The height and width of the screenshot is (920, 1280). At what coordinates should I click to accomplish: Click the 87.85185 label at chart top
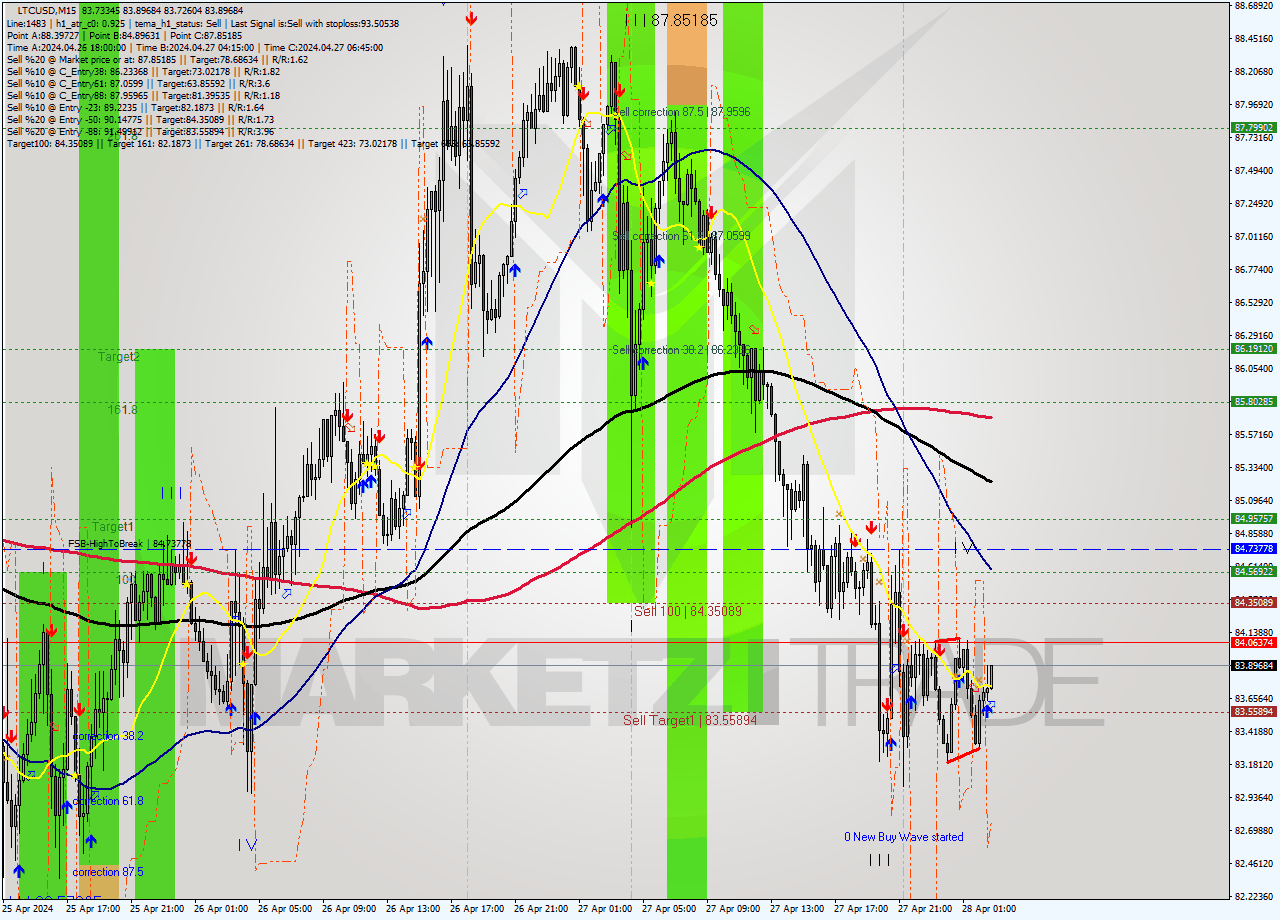[x=684, y=20]
